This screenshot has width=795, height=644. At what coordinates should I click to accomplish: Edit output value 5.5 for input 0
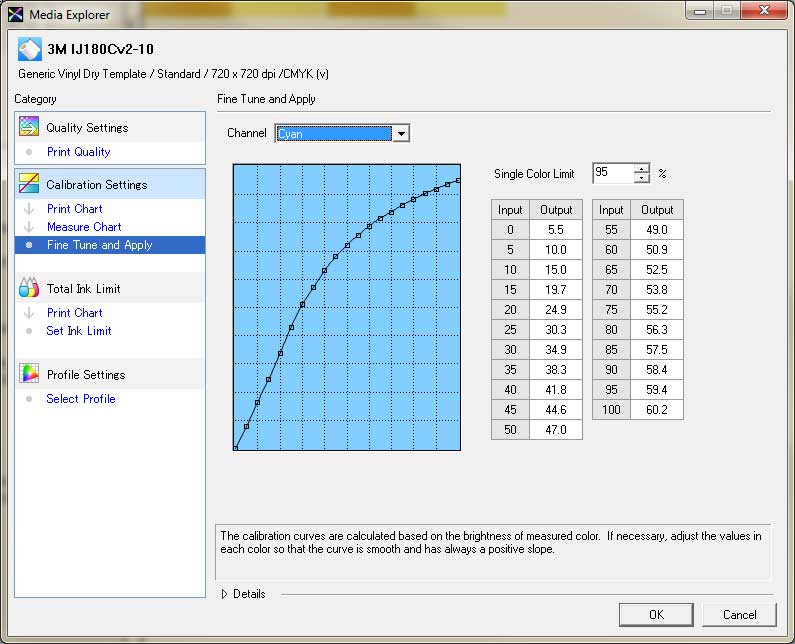pyautogui.click(x=556, y=230)
